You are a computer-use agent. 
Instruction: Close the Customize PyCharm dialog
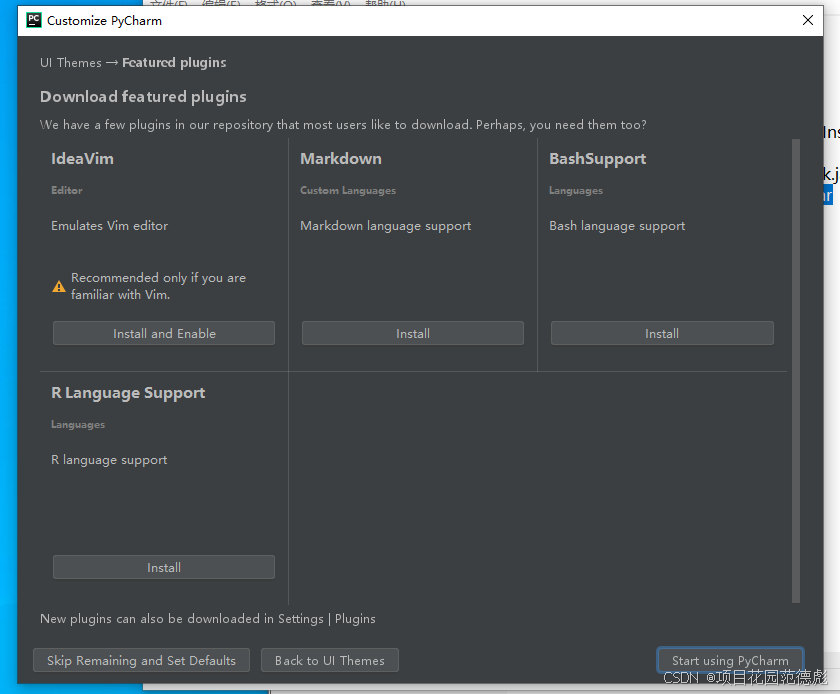coord(808,20)
